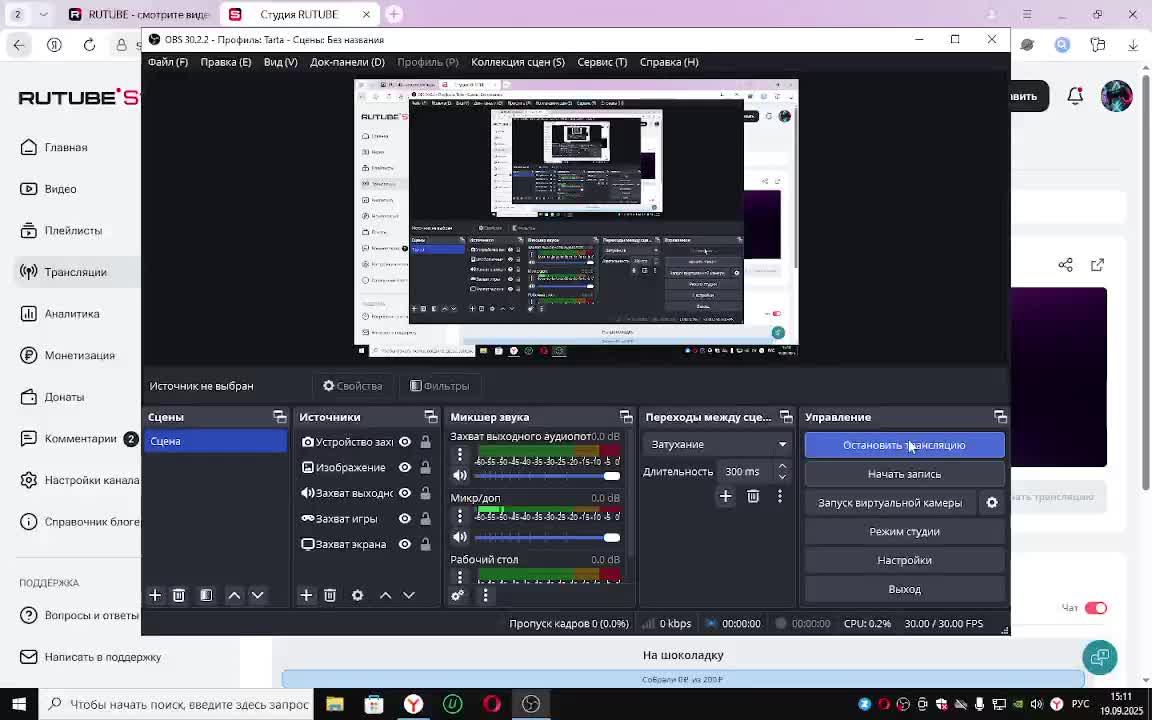Open Справка (H) menu
Image resolution: width=1152 pixels, height=720 pixels.
pos(669,62)
